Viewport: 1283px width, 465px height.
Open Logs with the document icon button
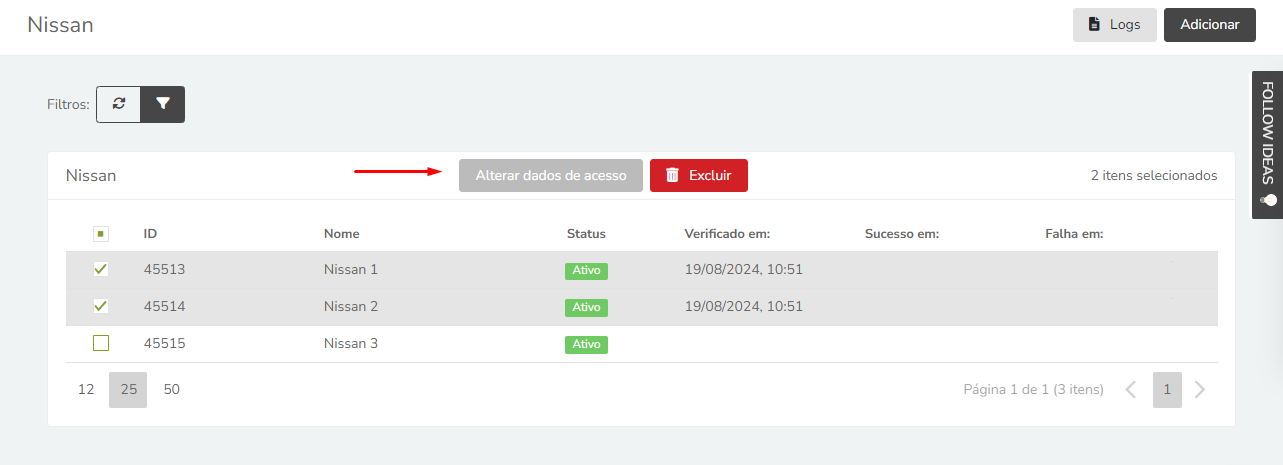pos(1115,25)
